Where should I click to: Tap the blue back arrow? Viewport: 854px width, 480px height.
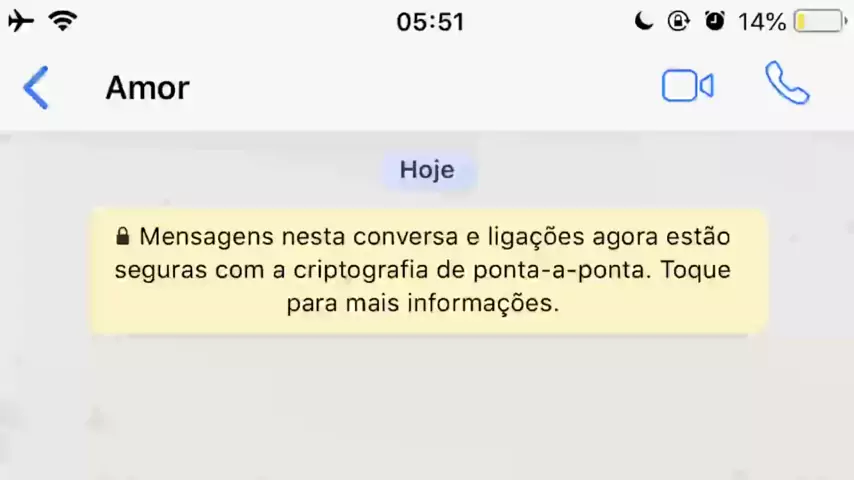point(36,88)
